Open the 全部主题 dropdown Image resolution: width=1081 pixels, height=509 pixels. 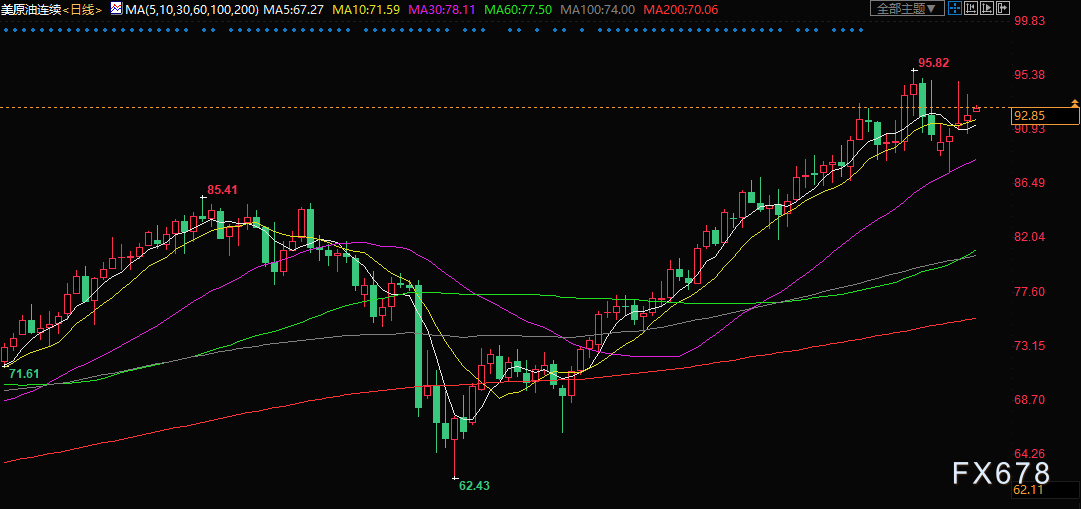point(907,8)
